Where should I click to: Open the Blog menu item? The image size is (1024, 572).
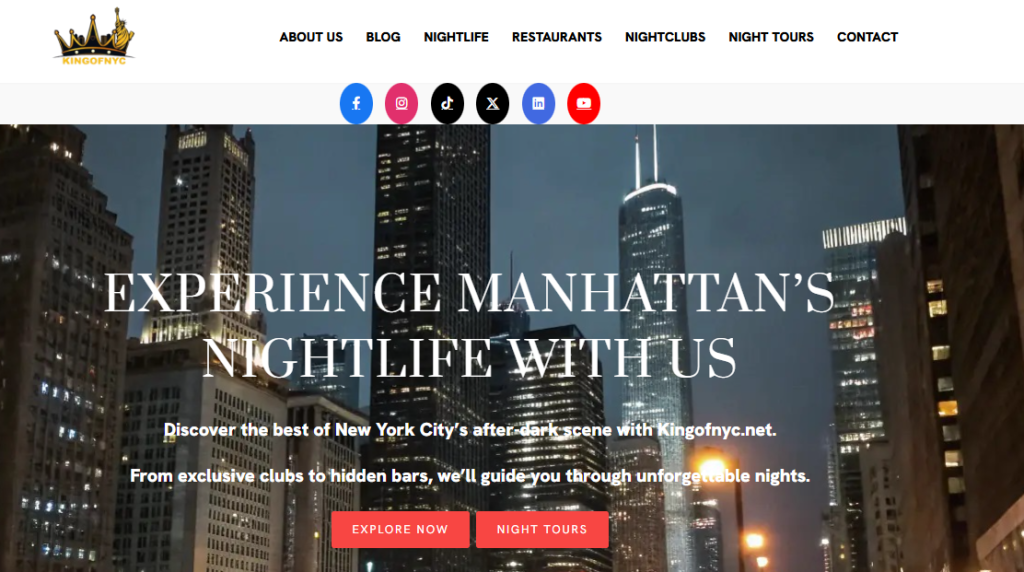[x=383, y=37]
